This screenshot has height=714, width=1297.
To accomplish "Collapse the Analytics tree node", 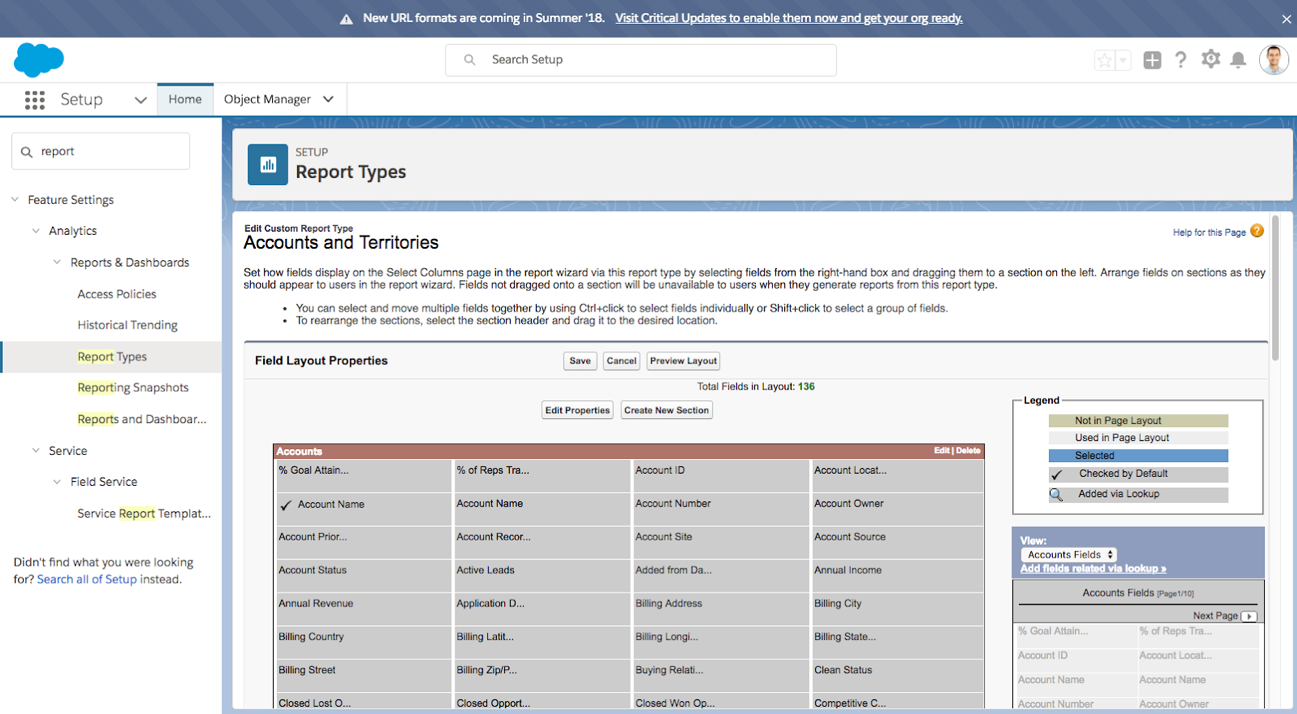I will 36,231.
